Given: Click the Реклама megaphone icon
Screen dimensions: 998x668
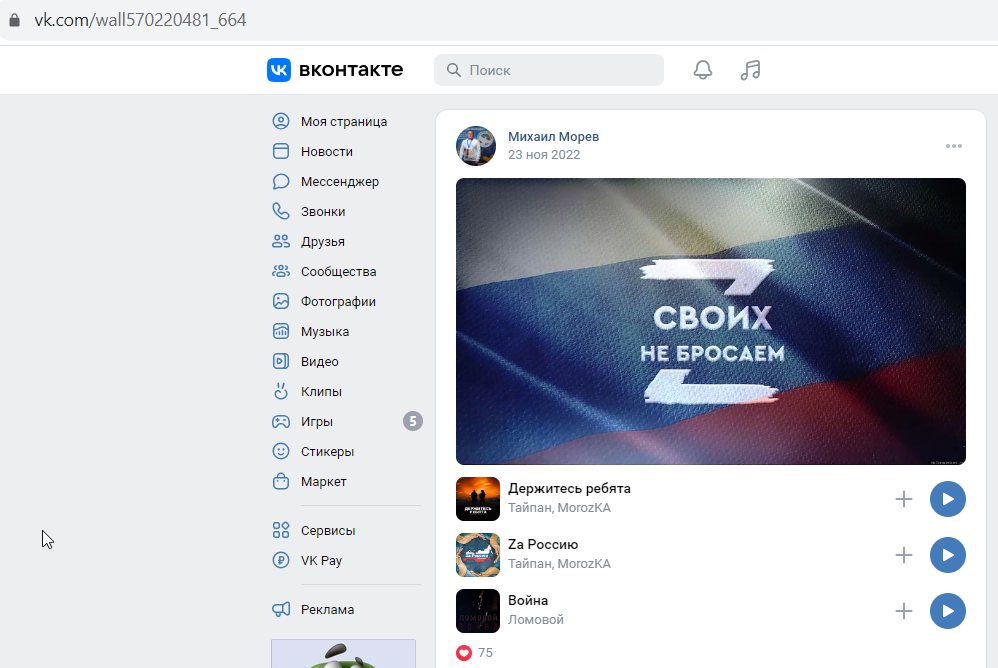Looking at the screenshot, I should click(281, 609).
